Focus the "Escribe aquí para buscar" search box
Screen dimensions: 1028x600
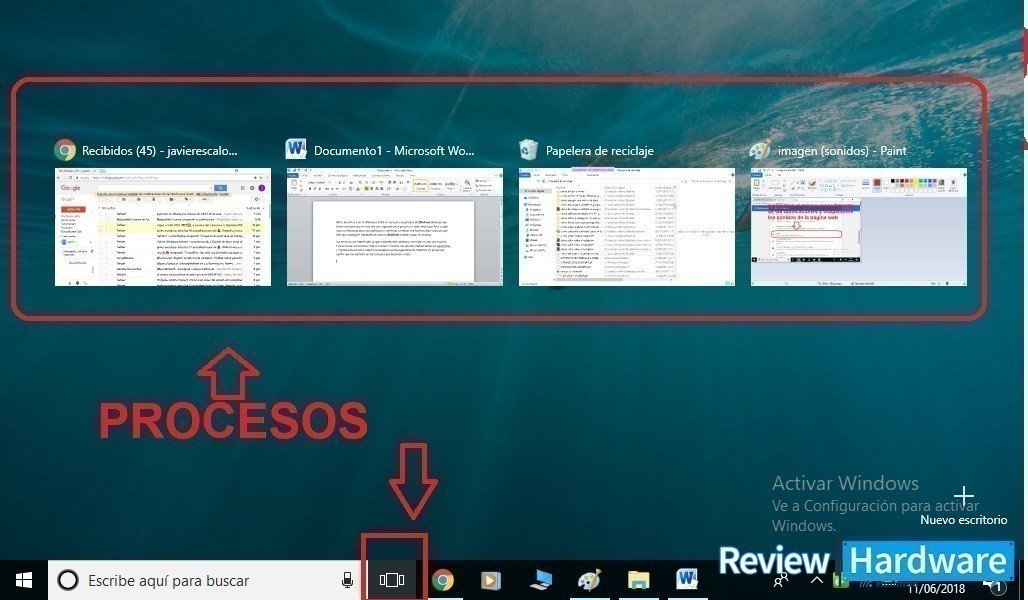(x=205, y=580)
